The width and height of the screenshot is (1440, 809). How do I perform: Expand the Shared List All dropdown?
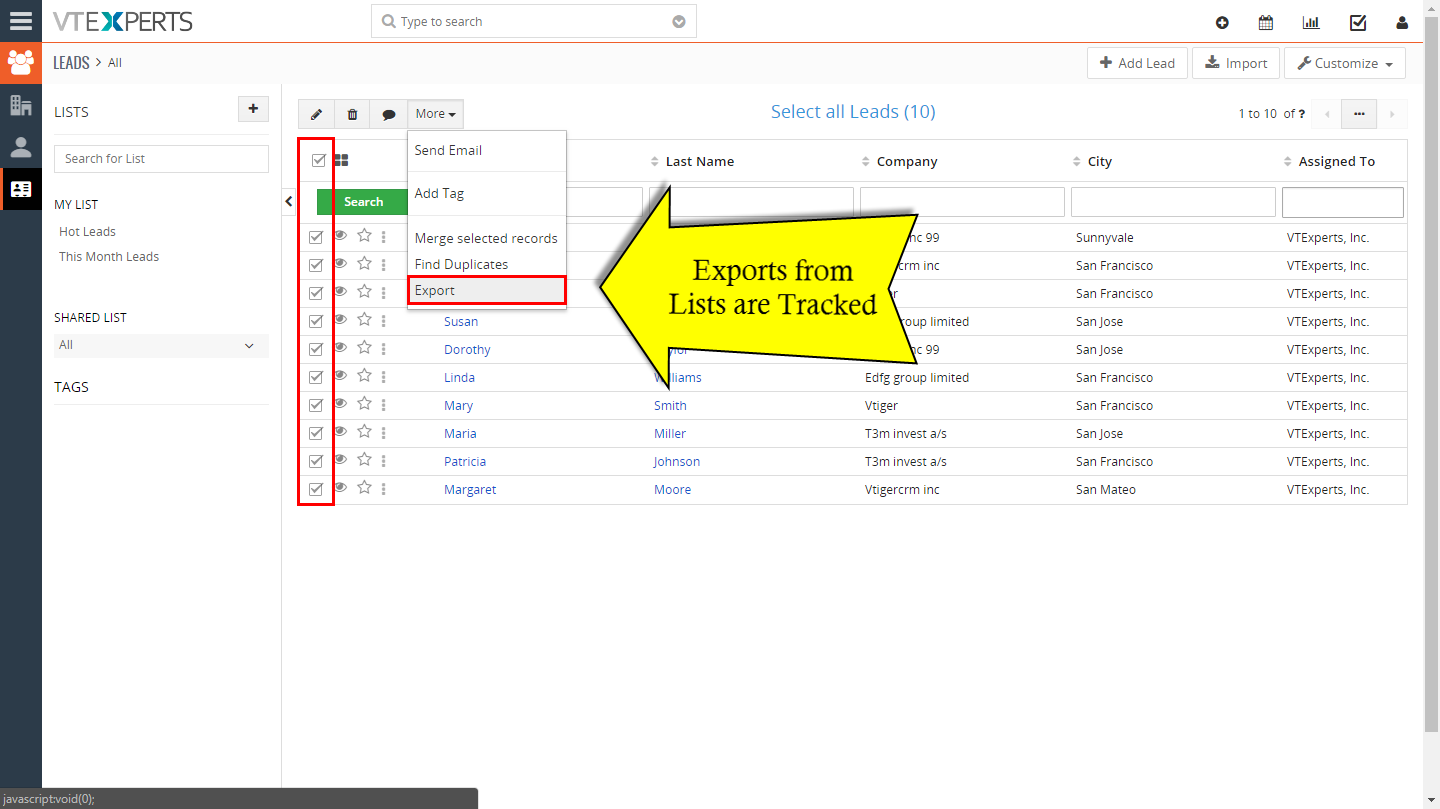pyautogui.click(x=161, y=345)
